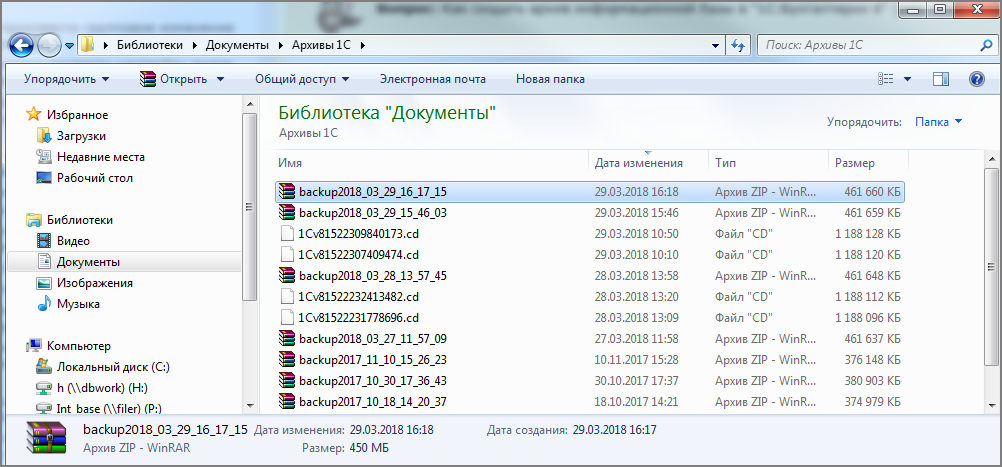Sort by the Дата изменения column header
This screenshot has width=1002, height=467.
(x=638, y=163)
